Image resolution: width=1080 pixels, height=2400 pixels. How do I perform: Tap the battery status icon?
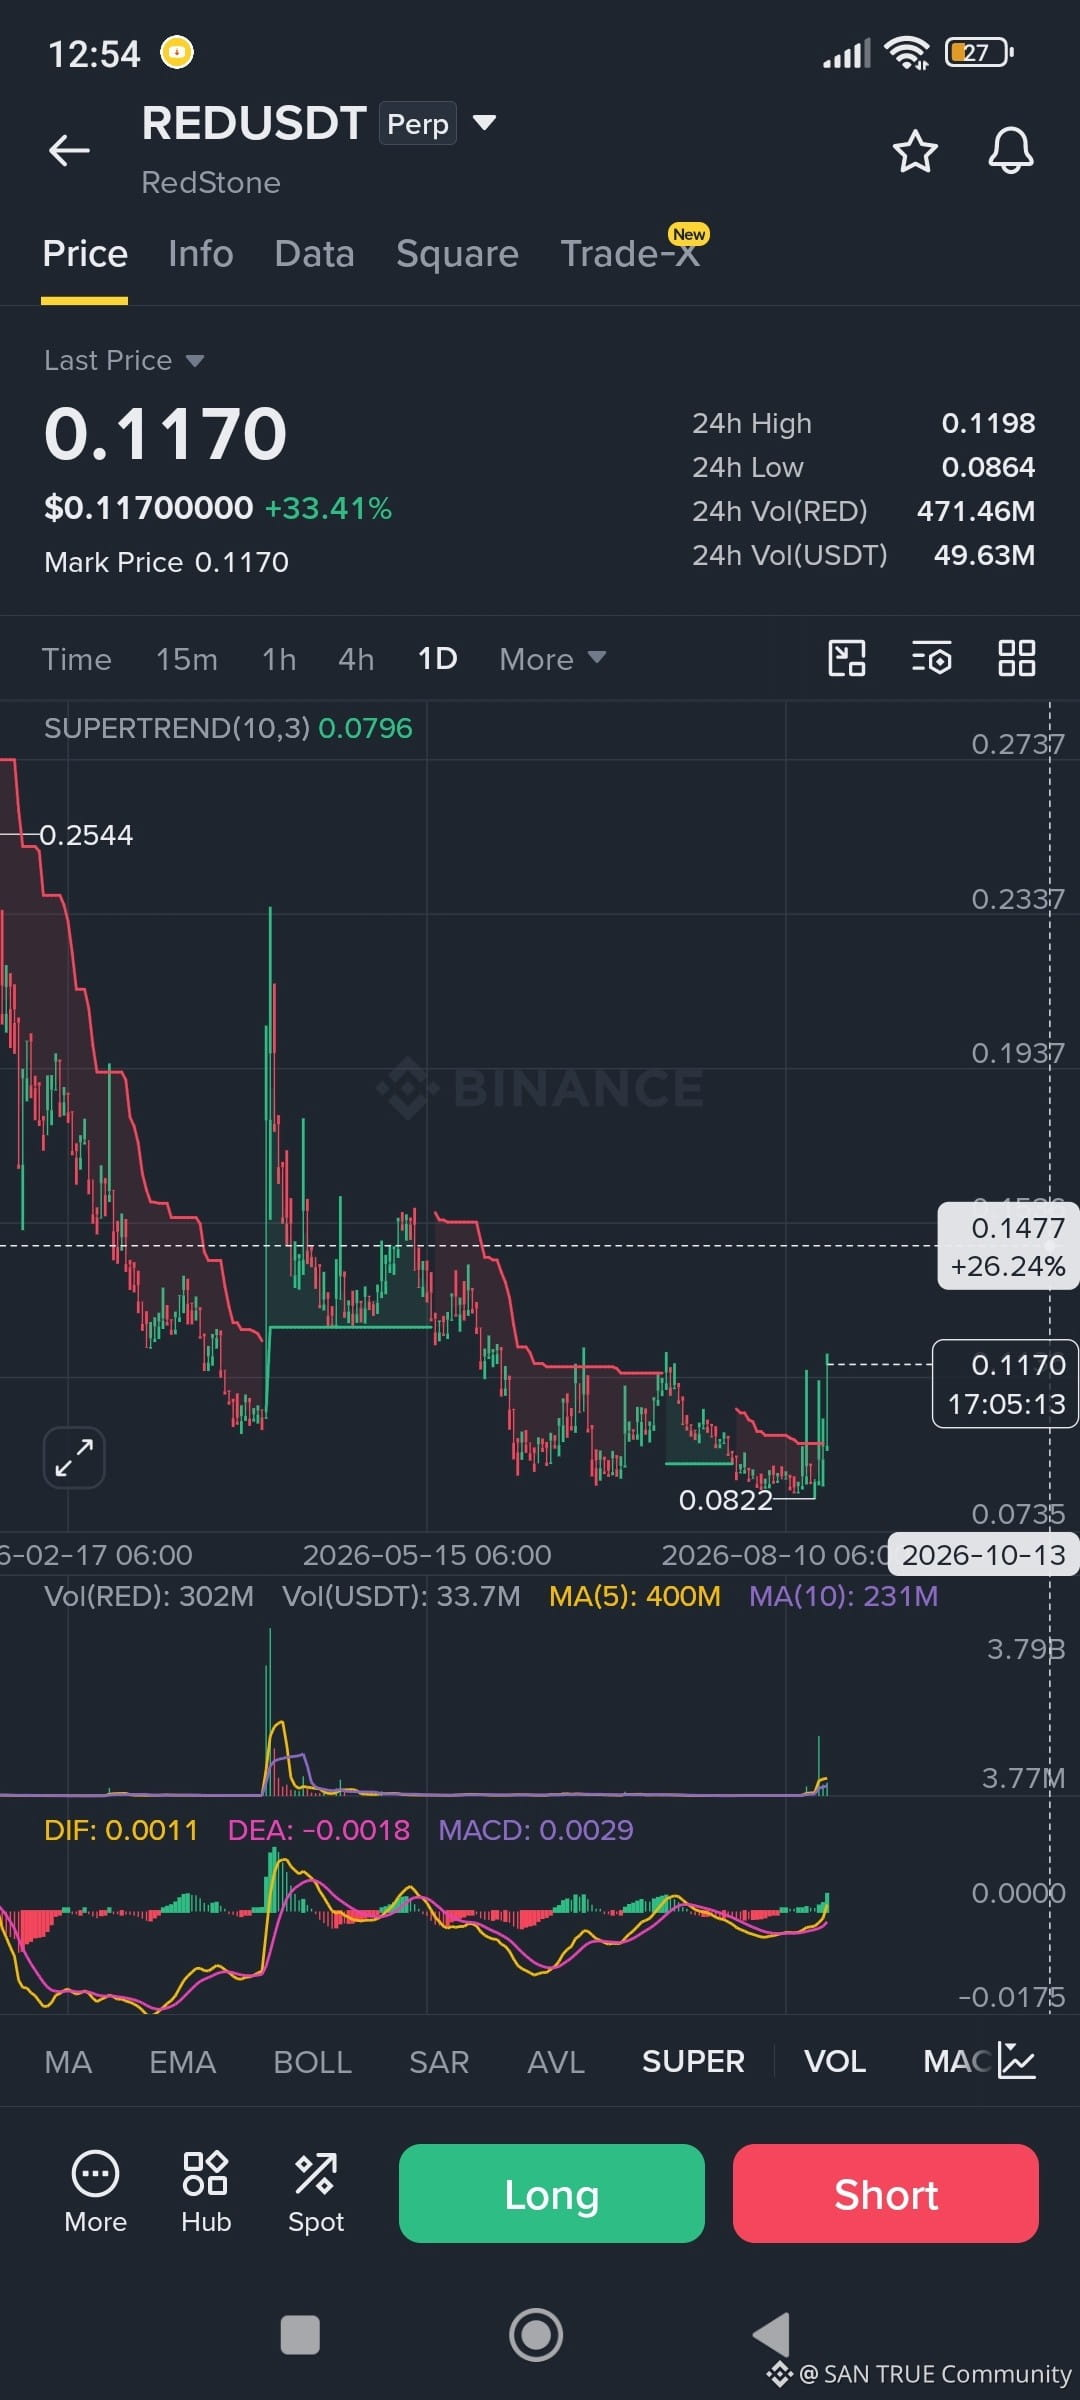pos(979,52)
